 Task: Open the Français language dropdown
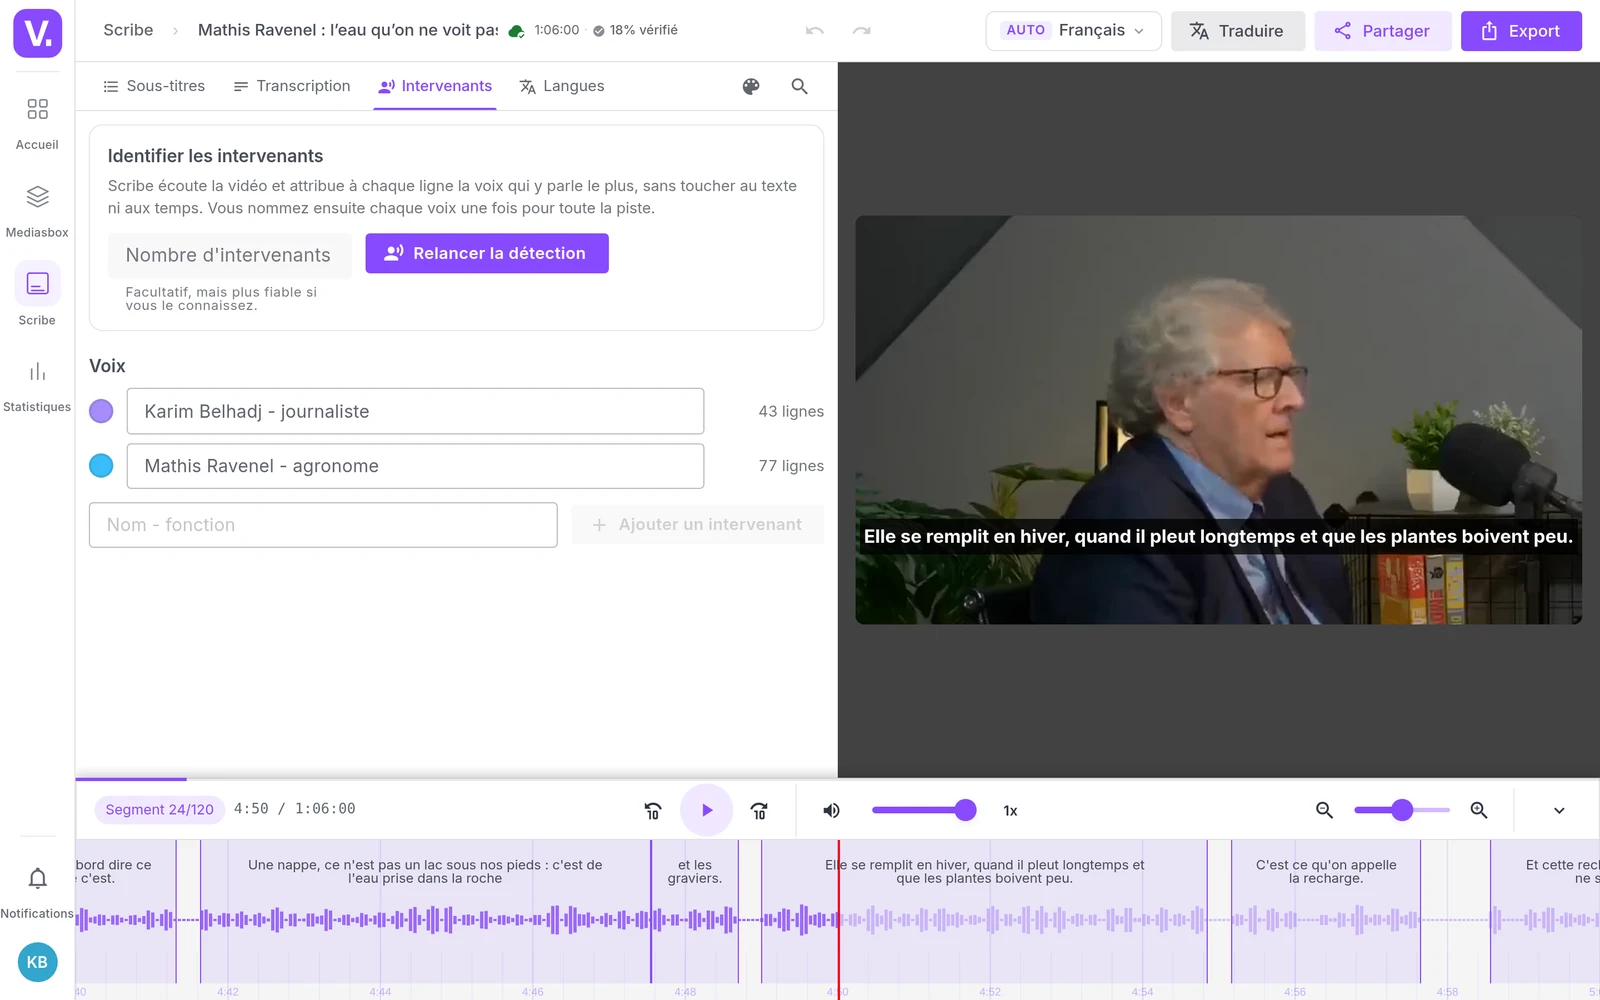1073,31
